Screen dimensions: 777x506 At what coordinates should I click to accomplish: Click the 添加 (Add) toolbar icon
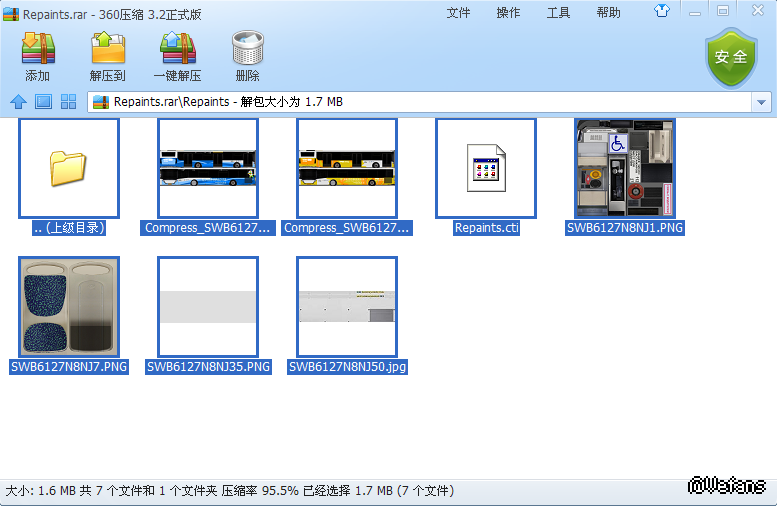(x=38, y=48)
